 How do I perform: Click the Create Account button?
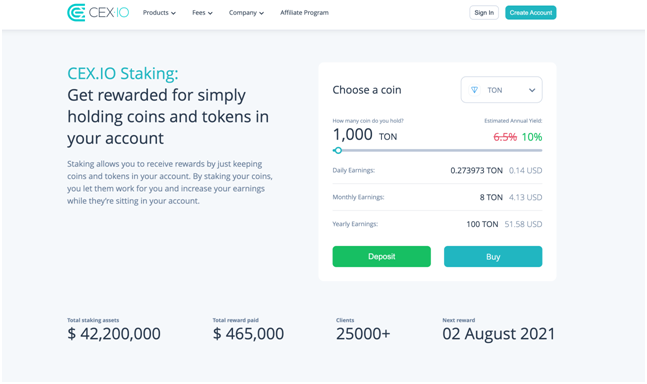(531, 13)
